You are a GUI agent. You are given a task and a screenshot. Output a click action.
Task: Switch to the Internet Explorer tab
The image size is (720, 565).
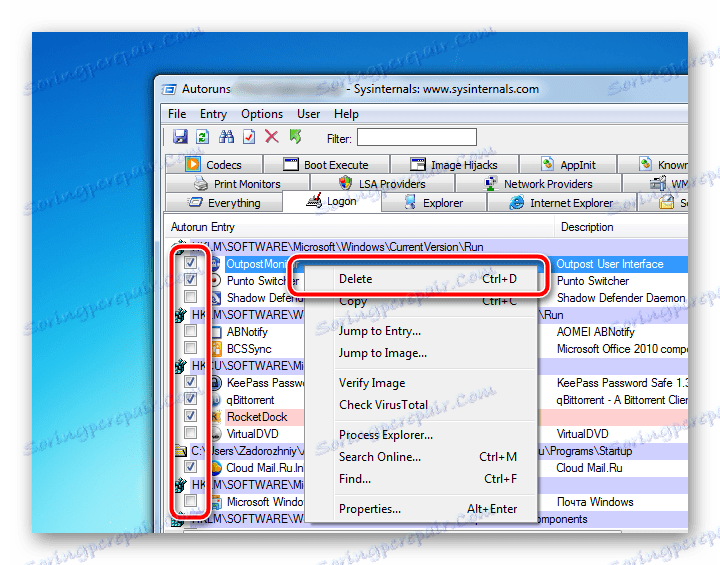pyautogui.click(x=561, y=203)
